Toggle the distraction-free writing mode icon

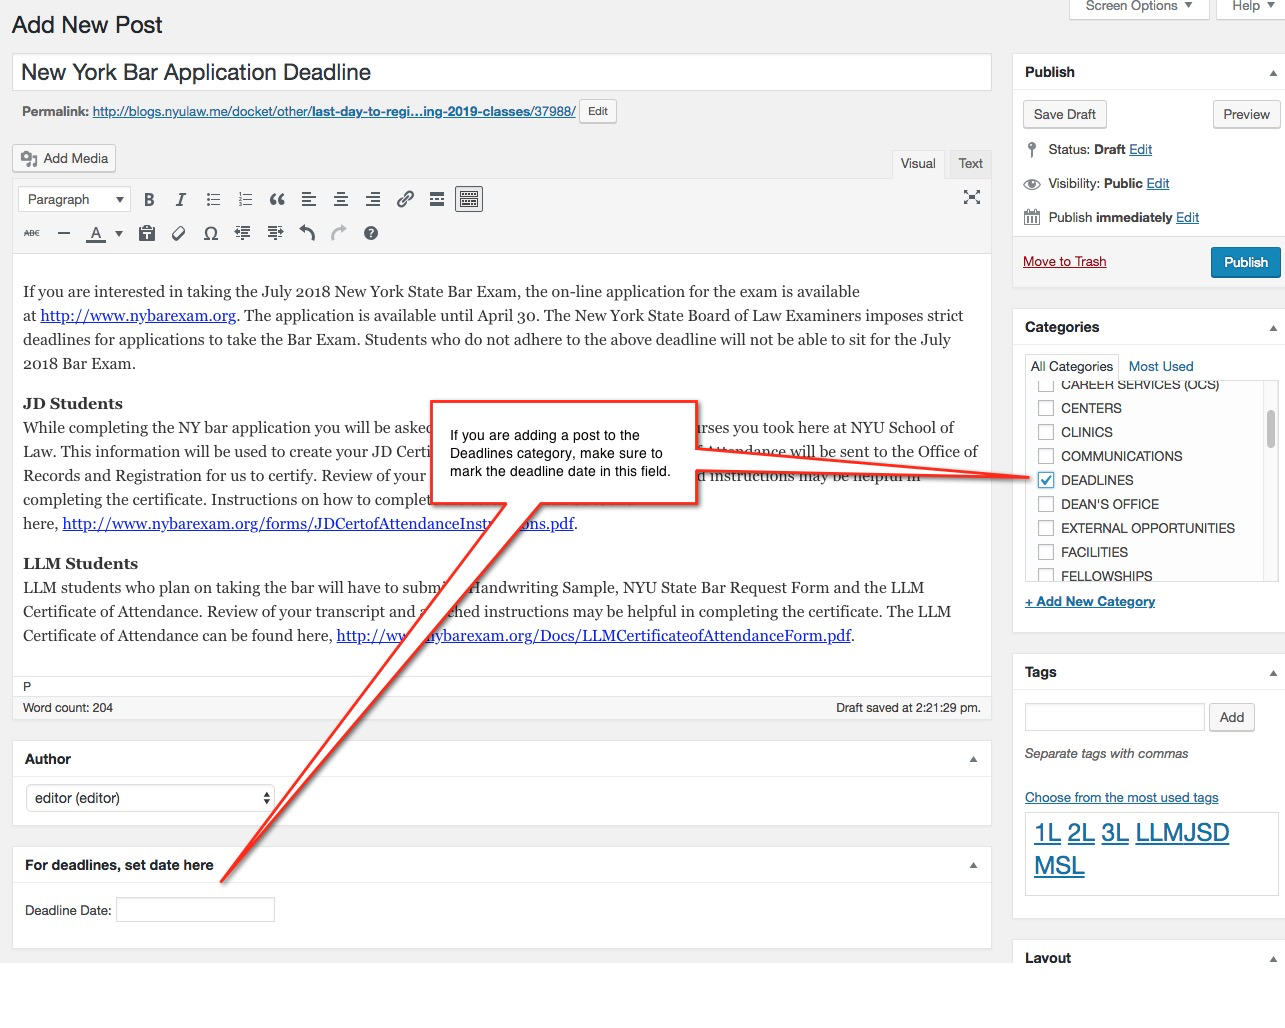971,198
